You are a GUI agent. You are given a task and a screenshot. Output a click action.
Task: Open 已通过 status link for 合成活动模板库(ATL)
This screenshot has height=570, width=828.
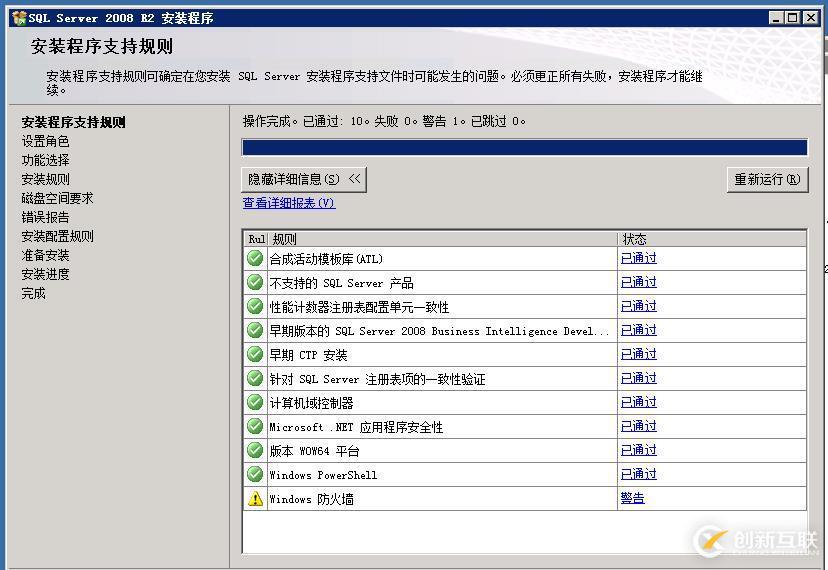tap(638, 258)
